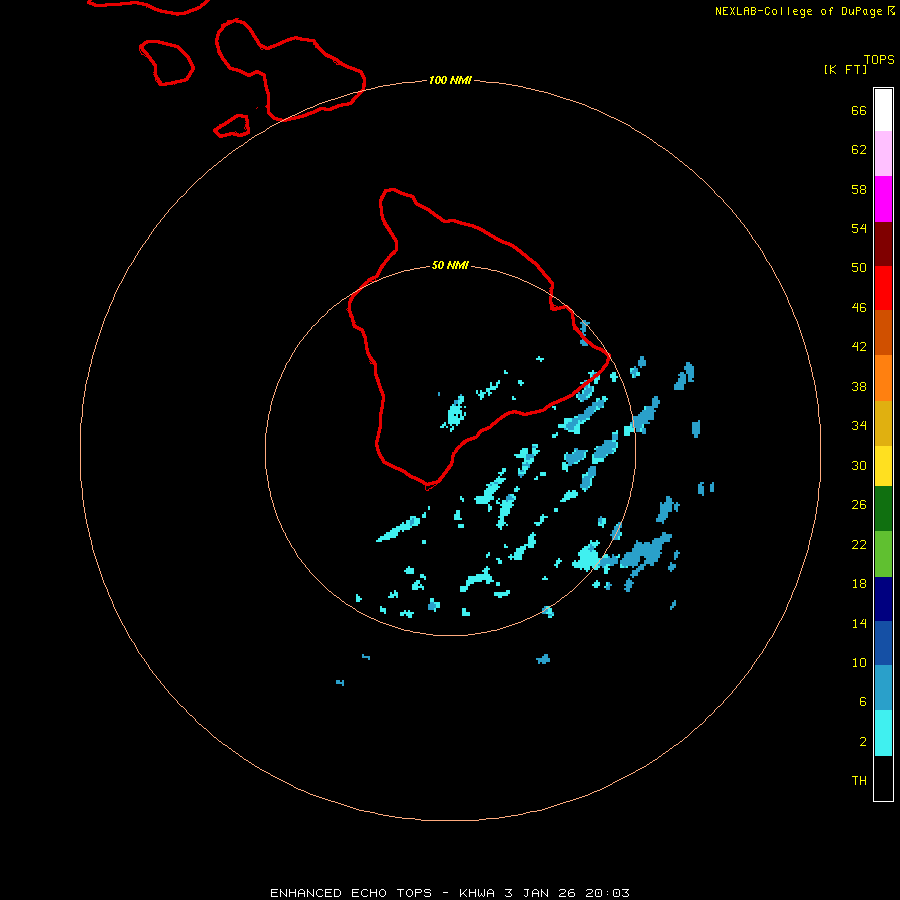900x900 pixels.
Task: Click the magenta 58 K FT legend swatch
Action: (883, 199)
